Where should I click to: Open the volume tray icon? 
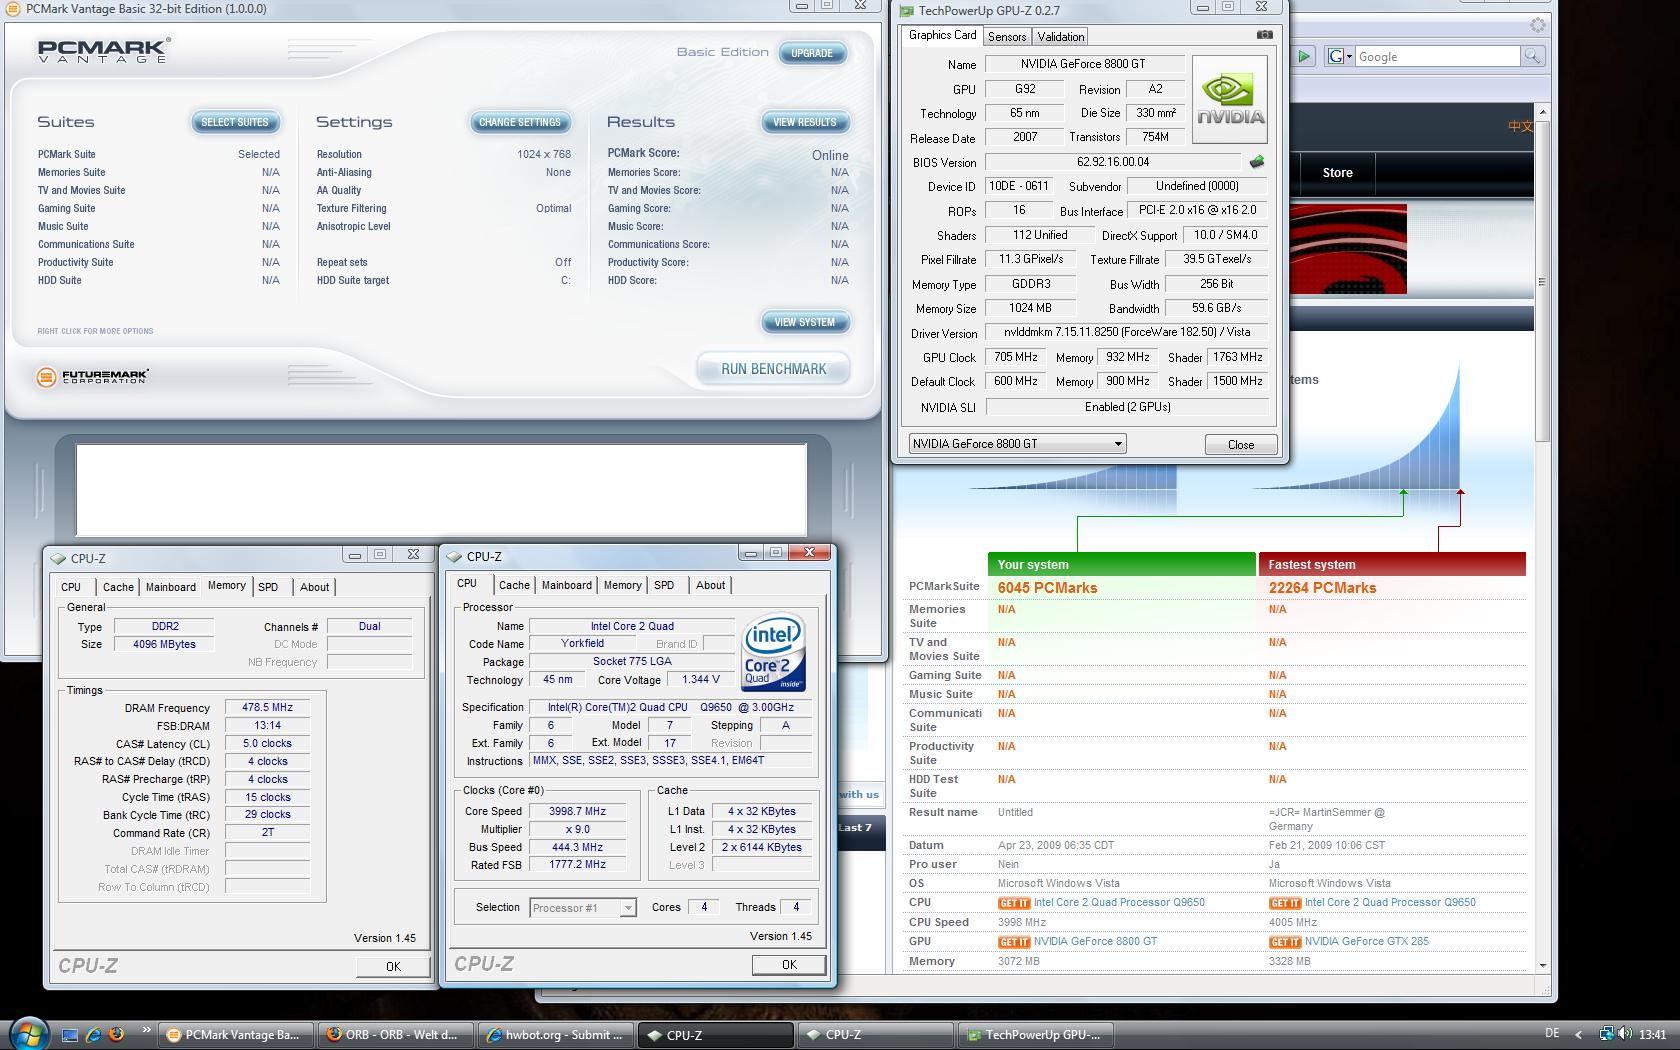pyautogui.click(x=1624, y=1035)
